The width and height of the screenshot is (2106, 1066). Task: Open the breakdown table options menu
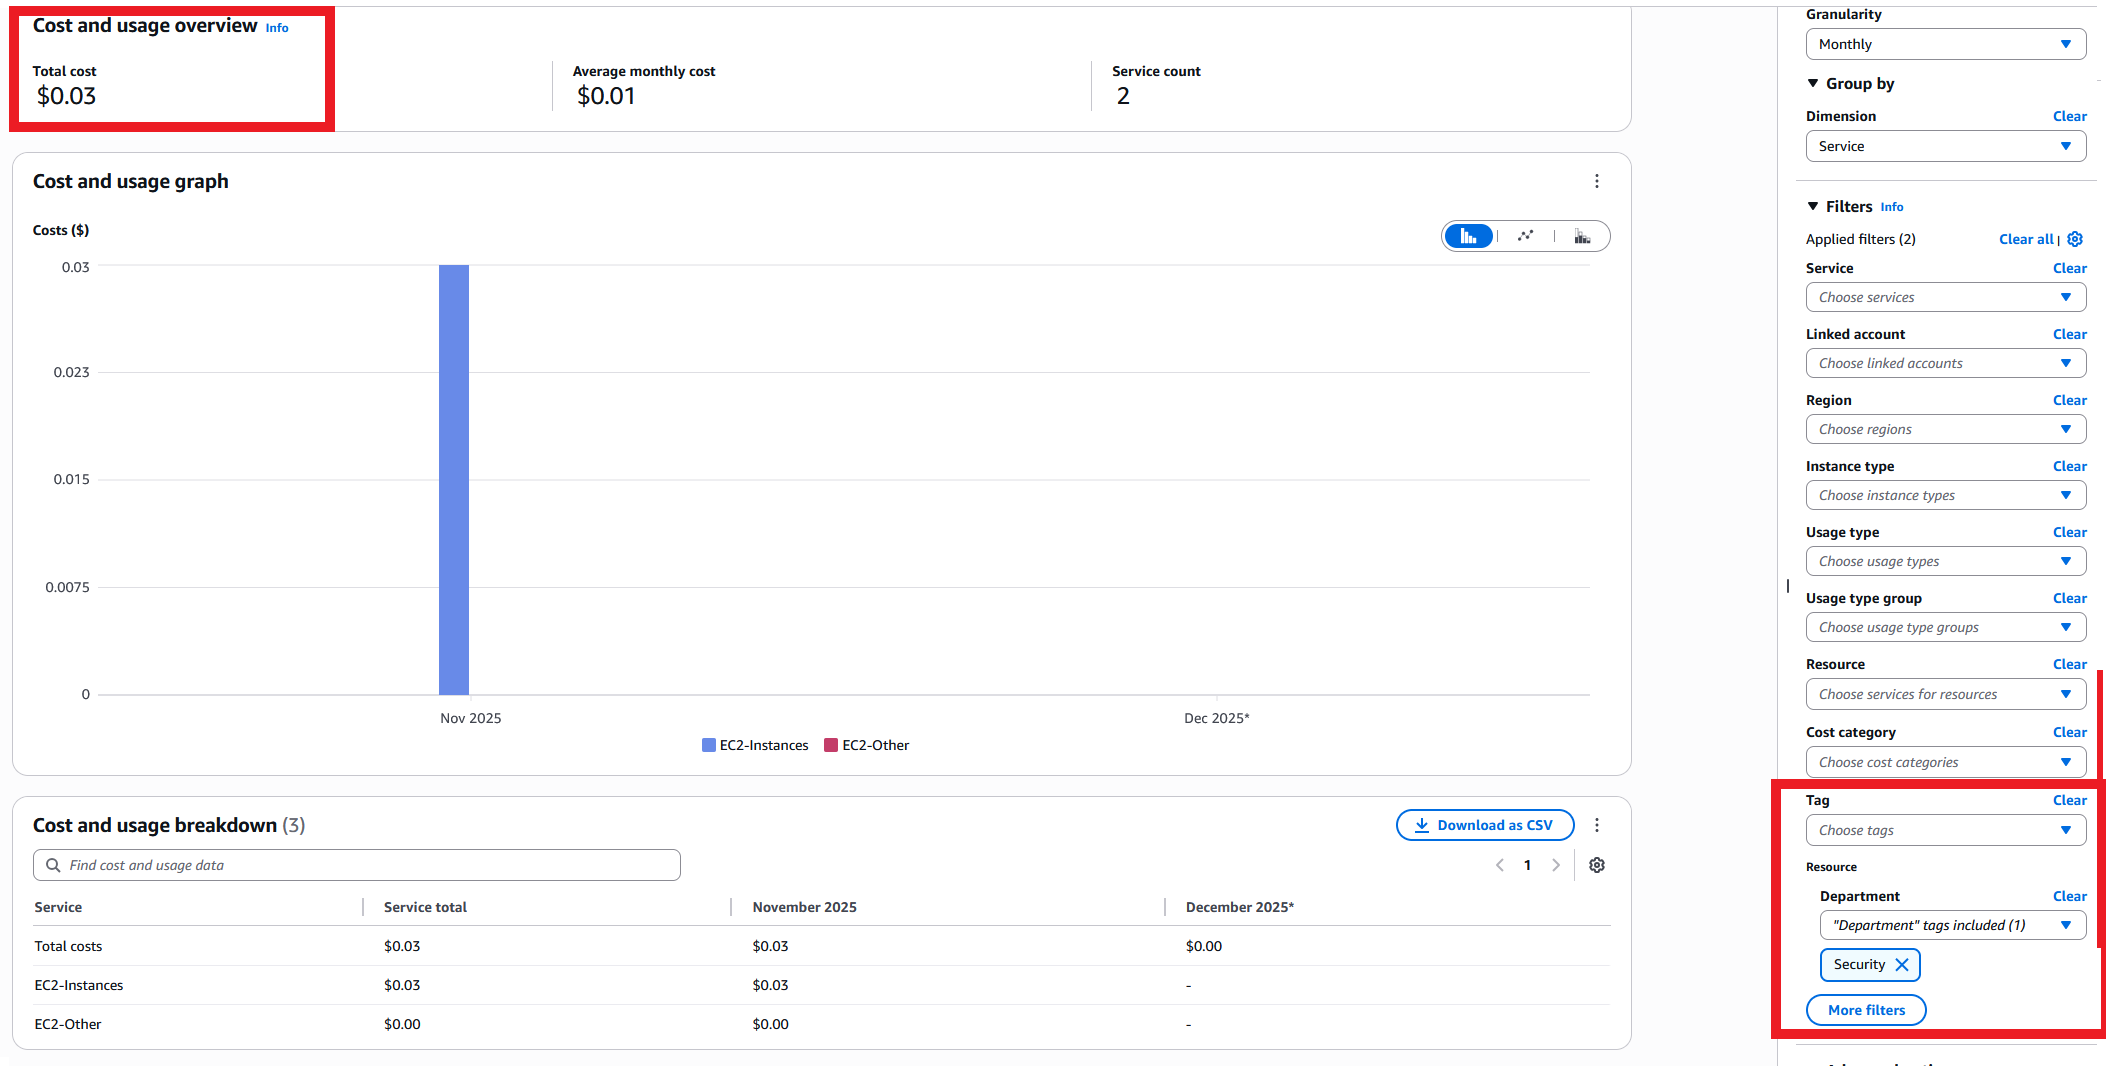1597,825
